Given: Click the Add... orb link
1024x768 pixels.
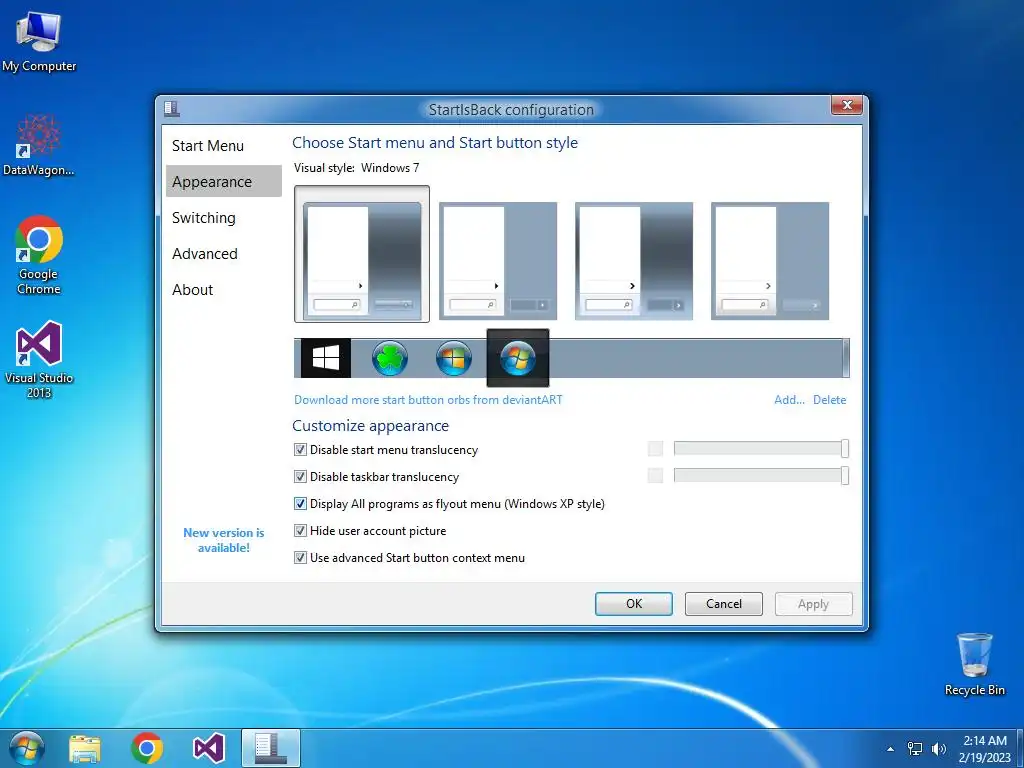Looking at the screenshot, I should (789, 400).
